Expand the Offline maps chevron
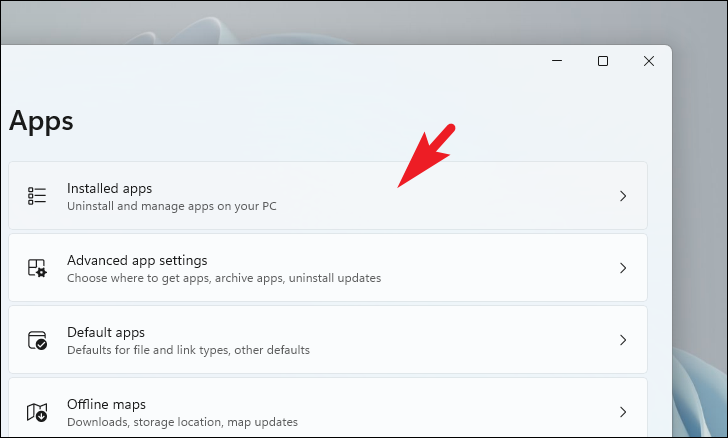 click(x=623, y=412)
